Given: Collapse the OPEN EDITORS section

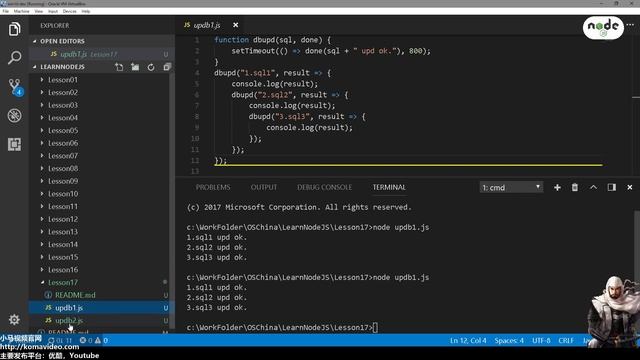Looking at the screenshot, I should pyautogui.click(x=102, y=41).
